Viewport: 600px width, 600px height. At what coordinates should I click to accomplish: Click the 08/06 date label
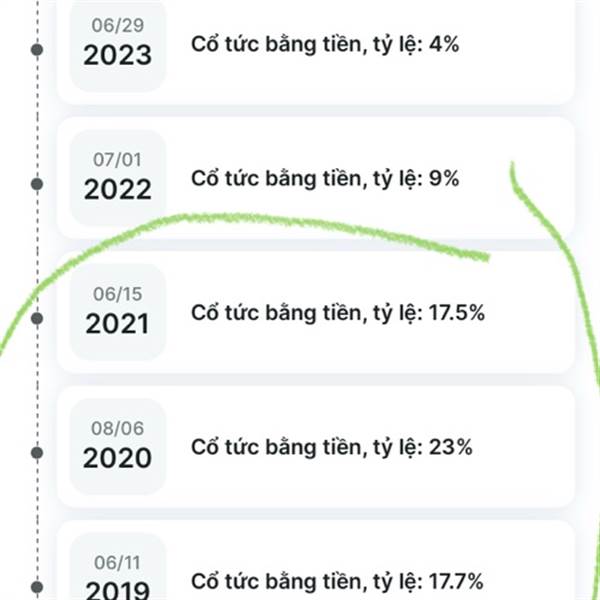click(118, 428)
